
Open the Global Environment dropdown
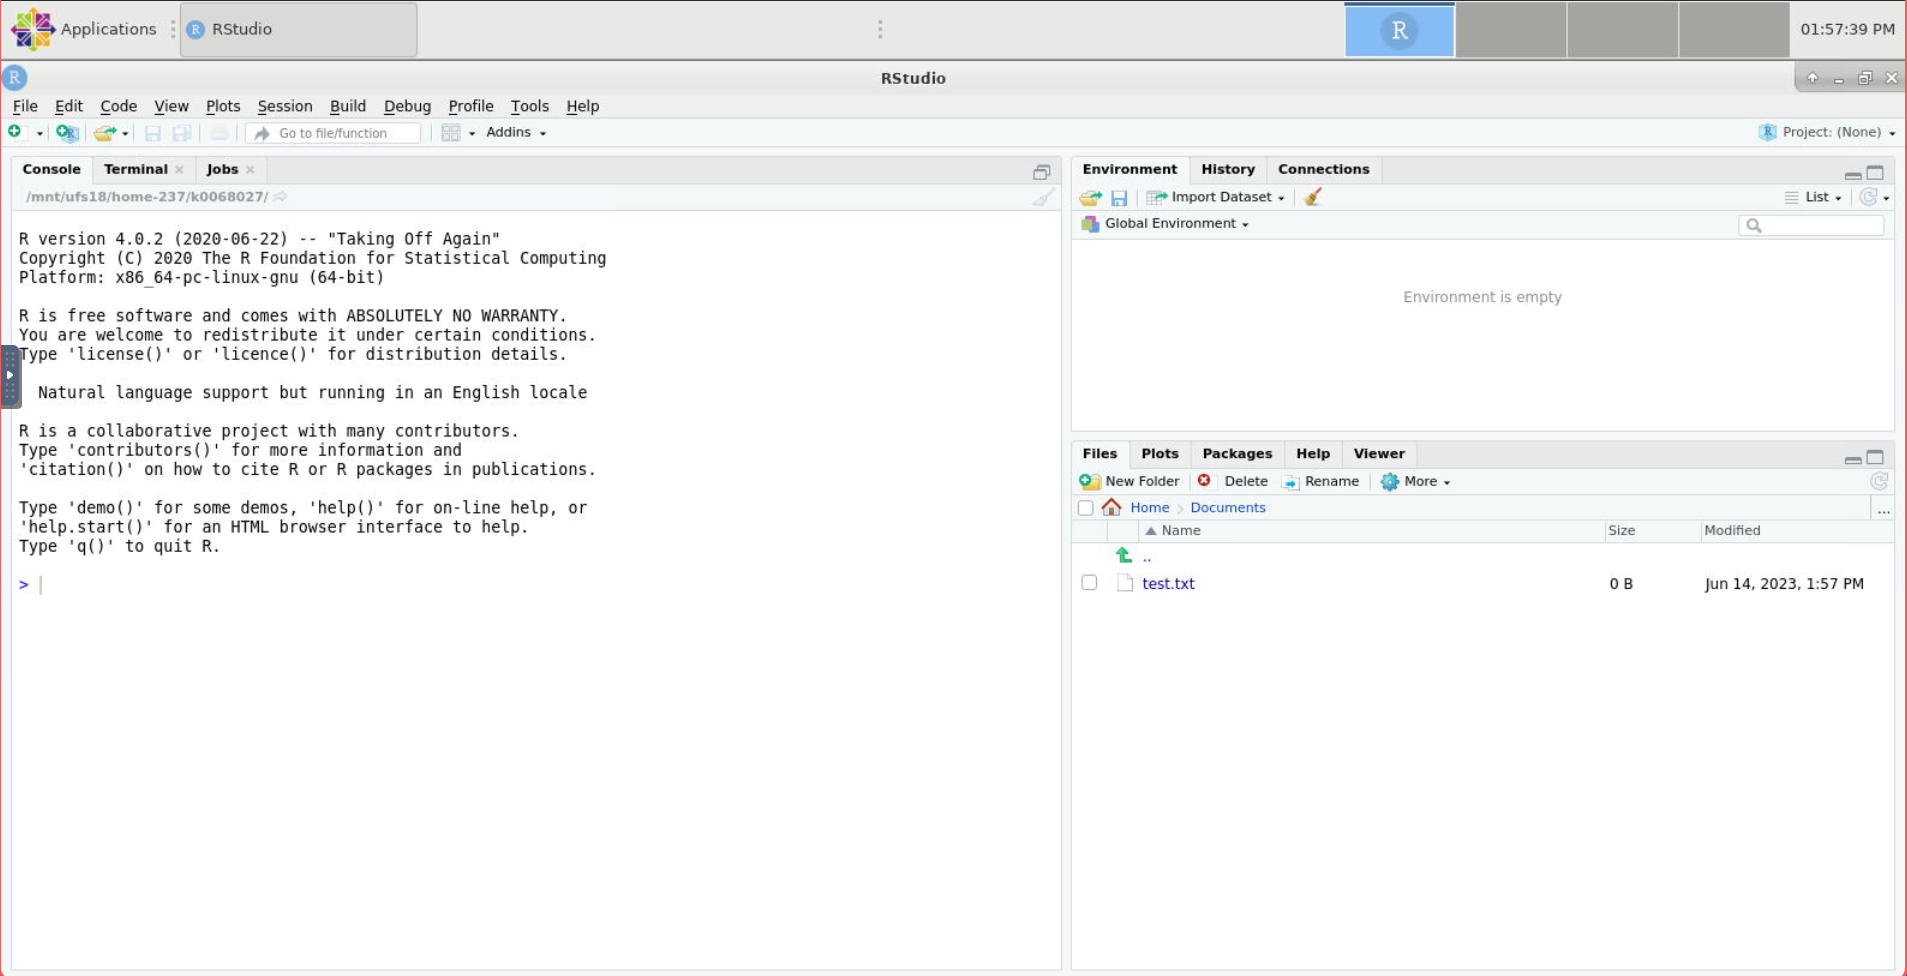pyautogui.click(x=1166, y=224)
